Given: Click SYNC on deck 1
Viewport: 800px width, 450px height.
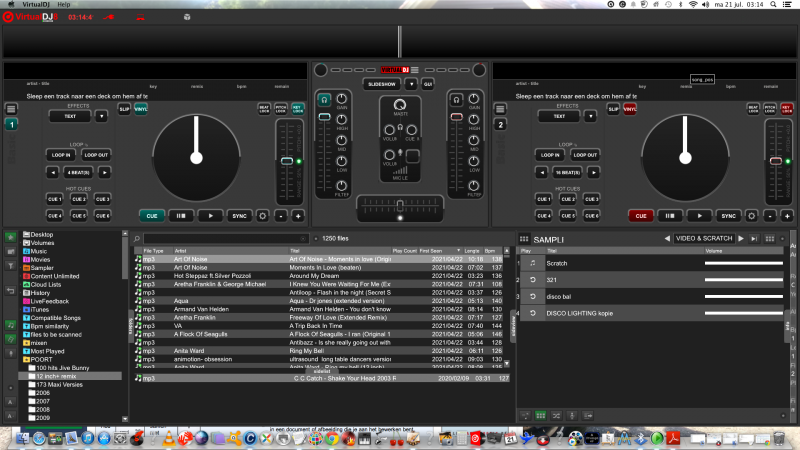Looking at the screenshot, I should pos(239,216).
